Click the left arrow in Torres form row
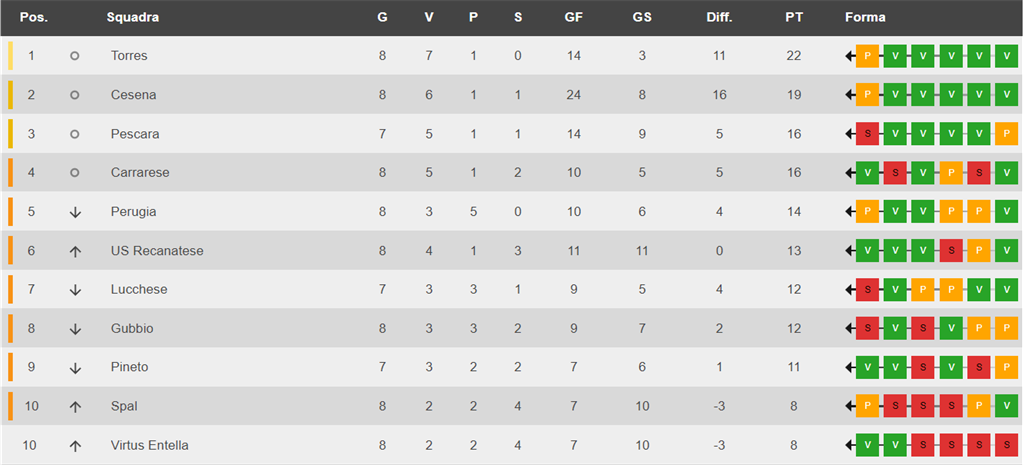 (849, 56)
